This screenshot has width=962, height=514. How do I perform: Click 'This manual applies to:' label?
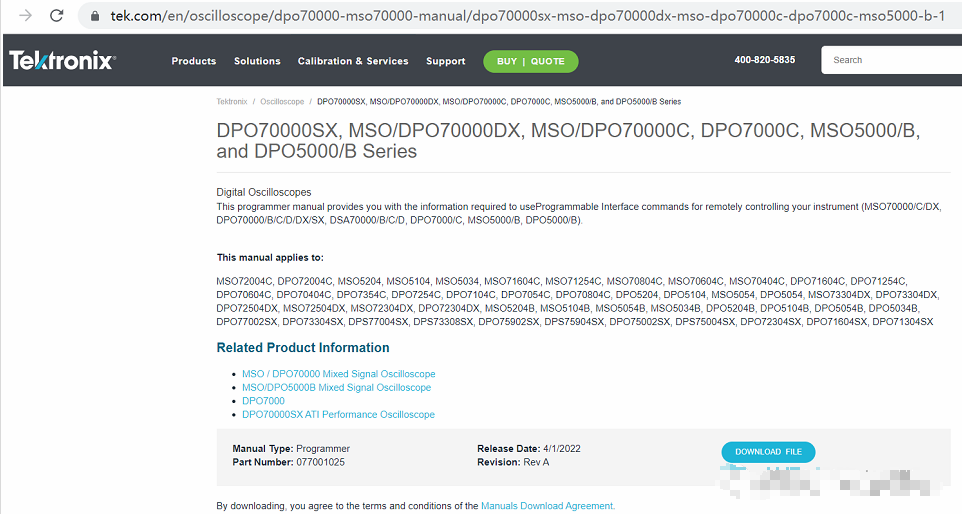[270, 258]
